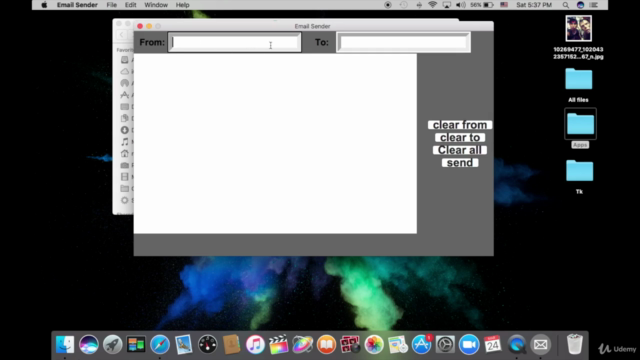Open Launchpad rocket icon in dock

coord(112,344)
